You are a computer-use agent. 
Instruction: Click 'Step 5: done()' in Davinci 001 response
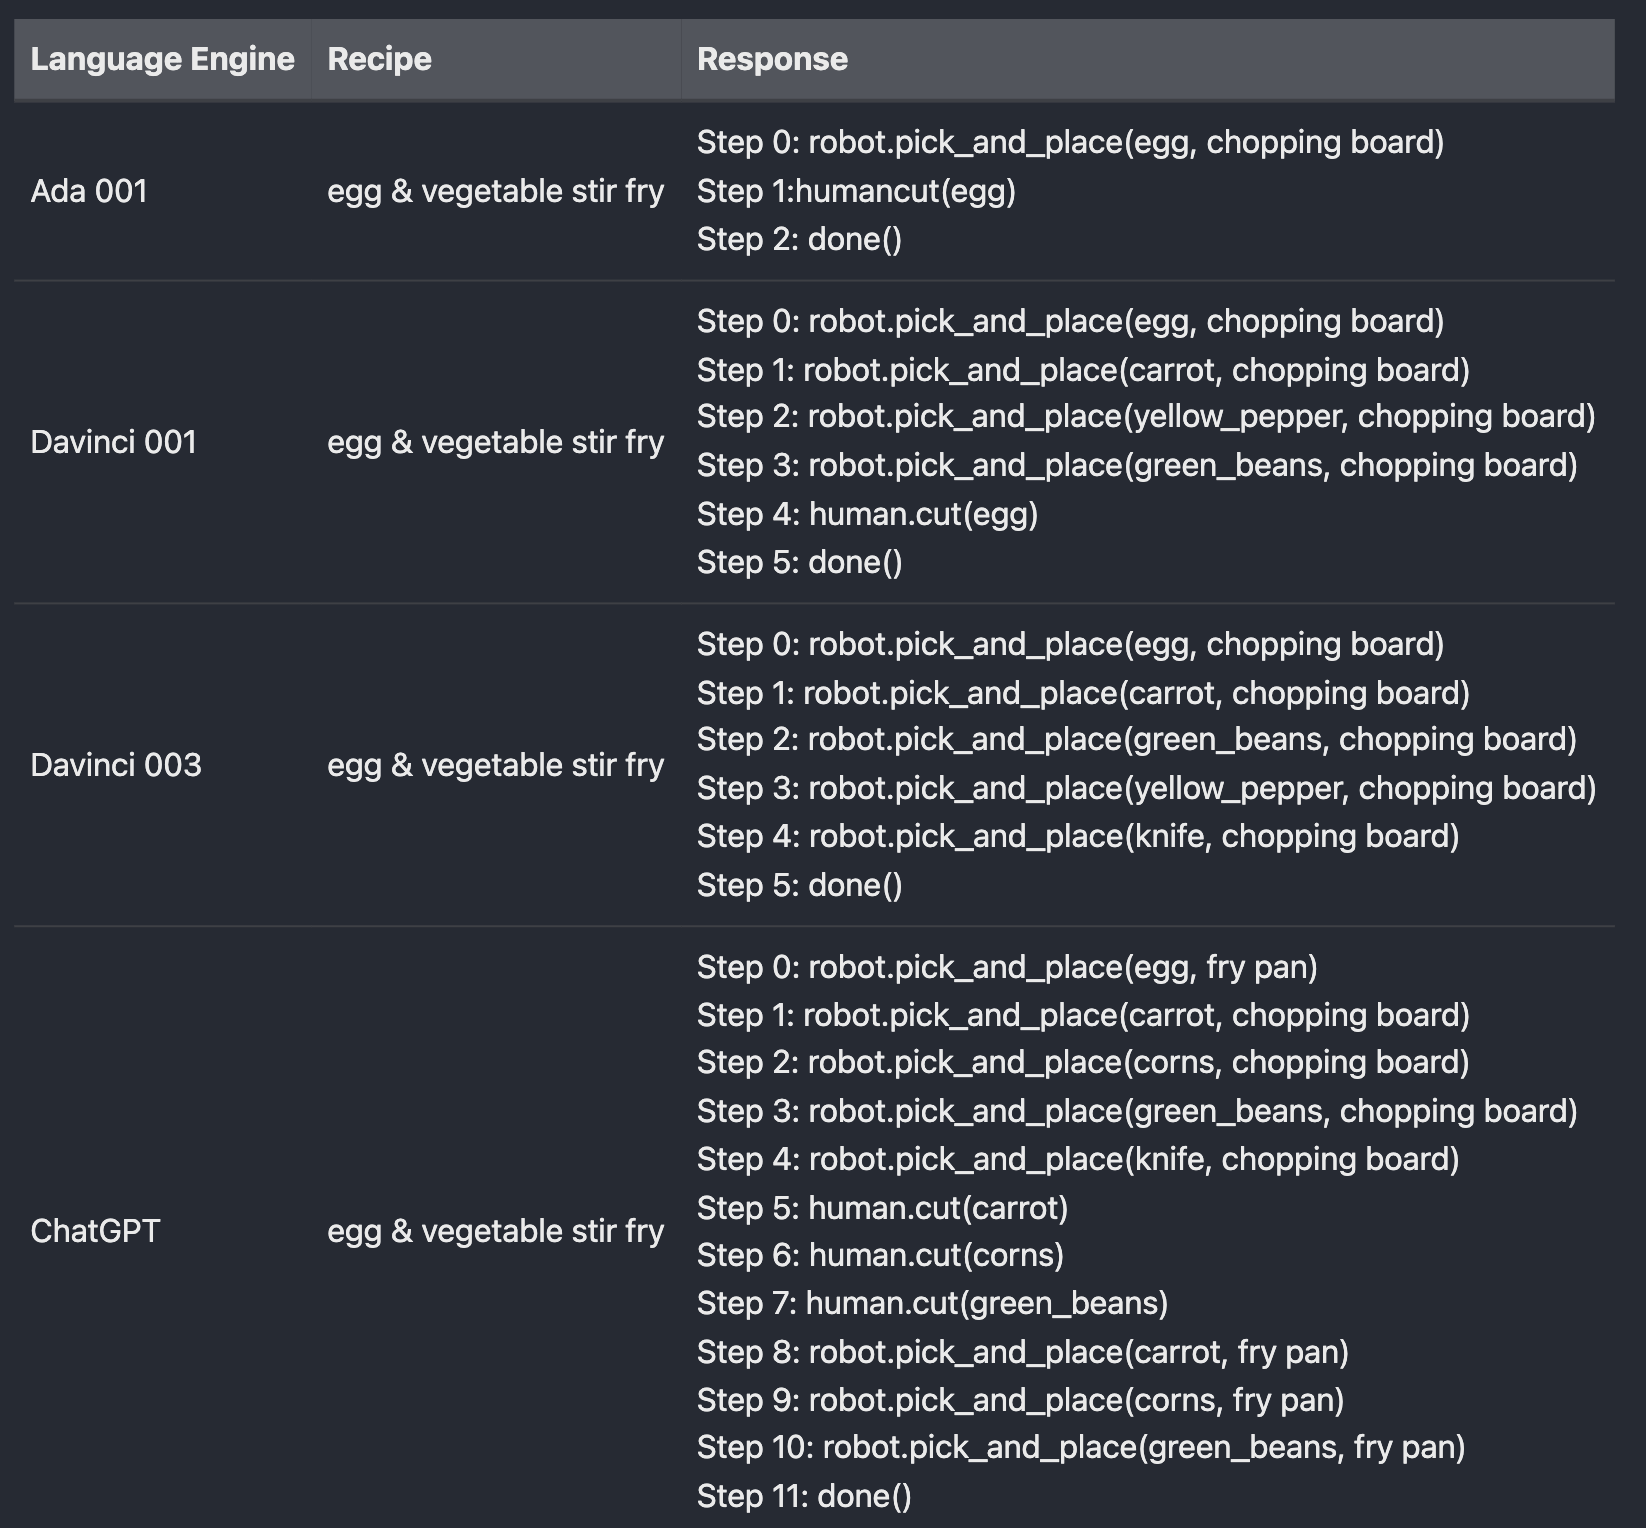pos(799,562)
